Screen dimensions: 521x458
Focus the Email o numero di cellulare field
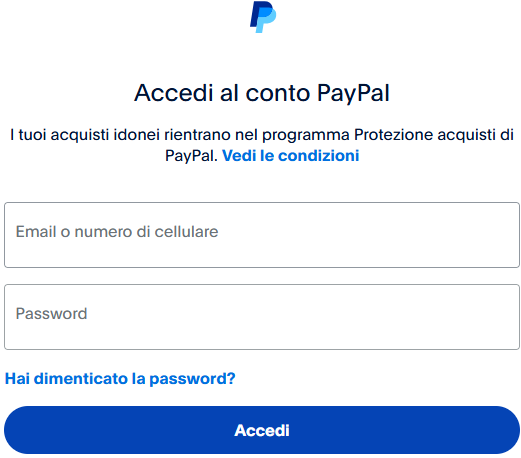pyautogui.click(x=262, y=235)
